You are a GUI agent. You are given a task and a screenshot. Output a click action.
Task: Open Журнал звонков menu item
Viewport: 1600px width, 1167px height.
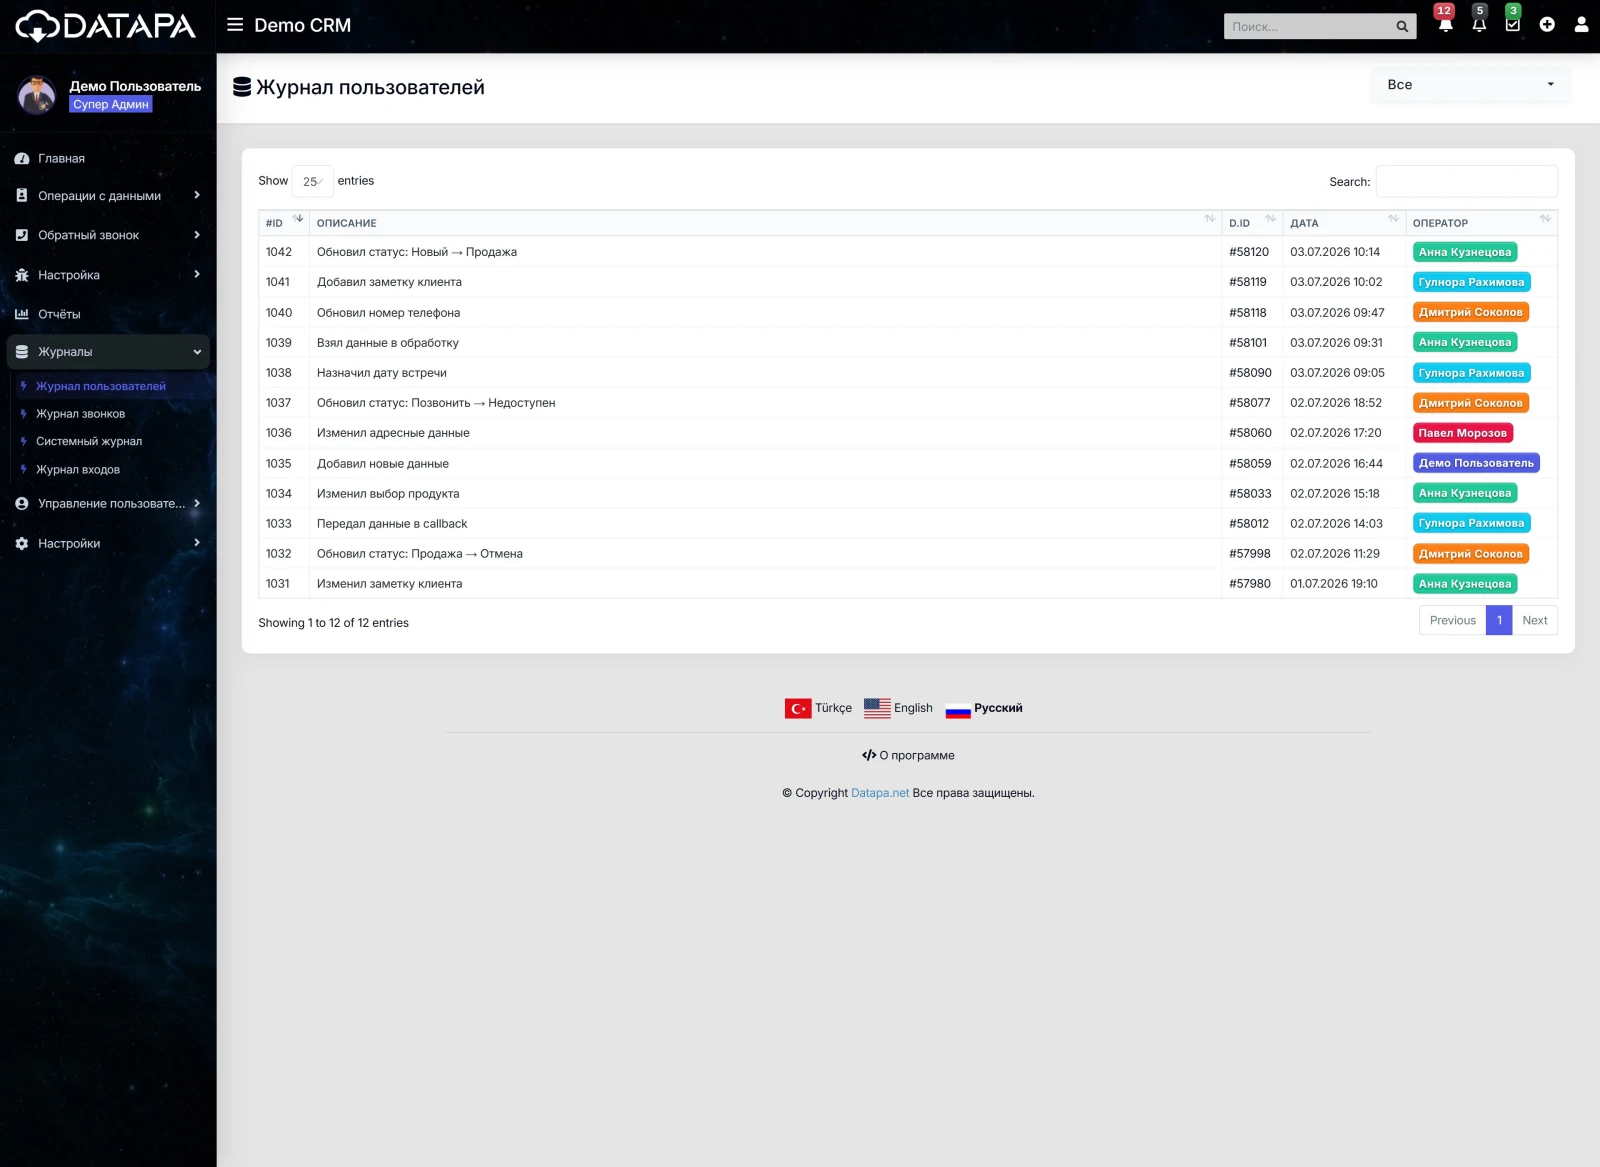coord(80,414)
